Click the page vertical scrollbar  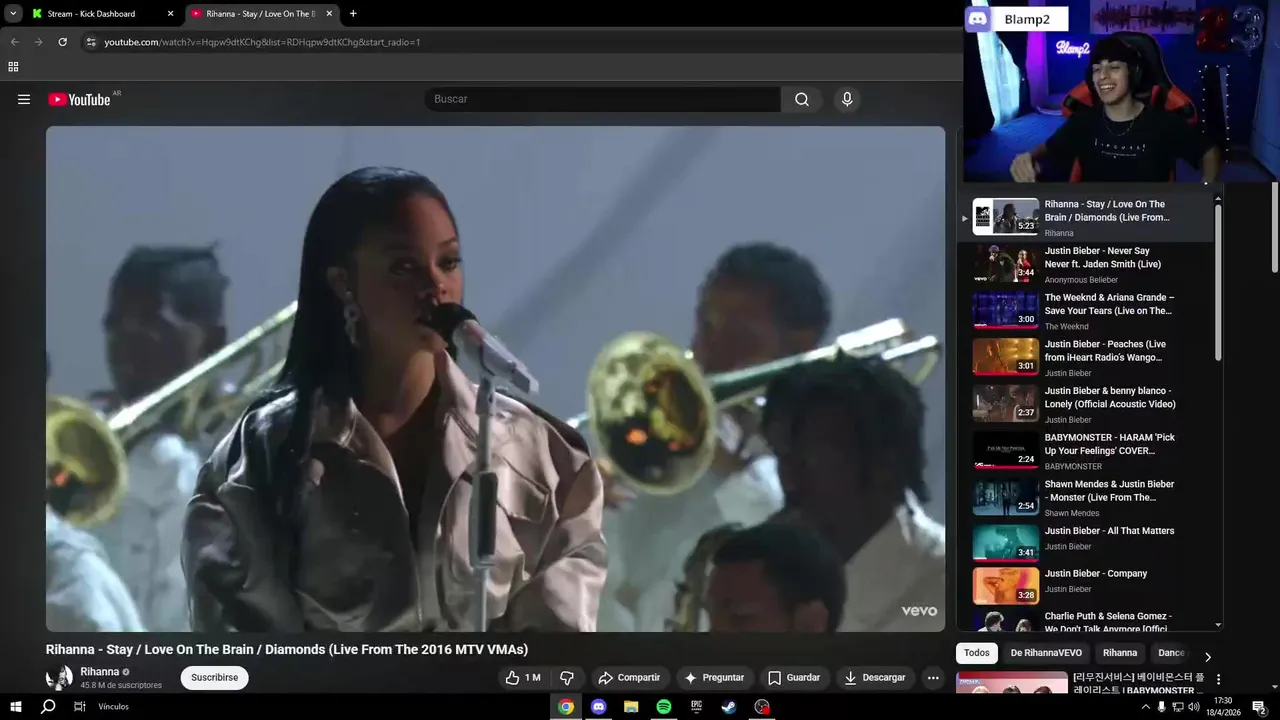[x=1275, y=227]
